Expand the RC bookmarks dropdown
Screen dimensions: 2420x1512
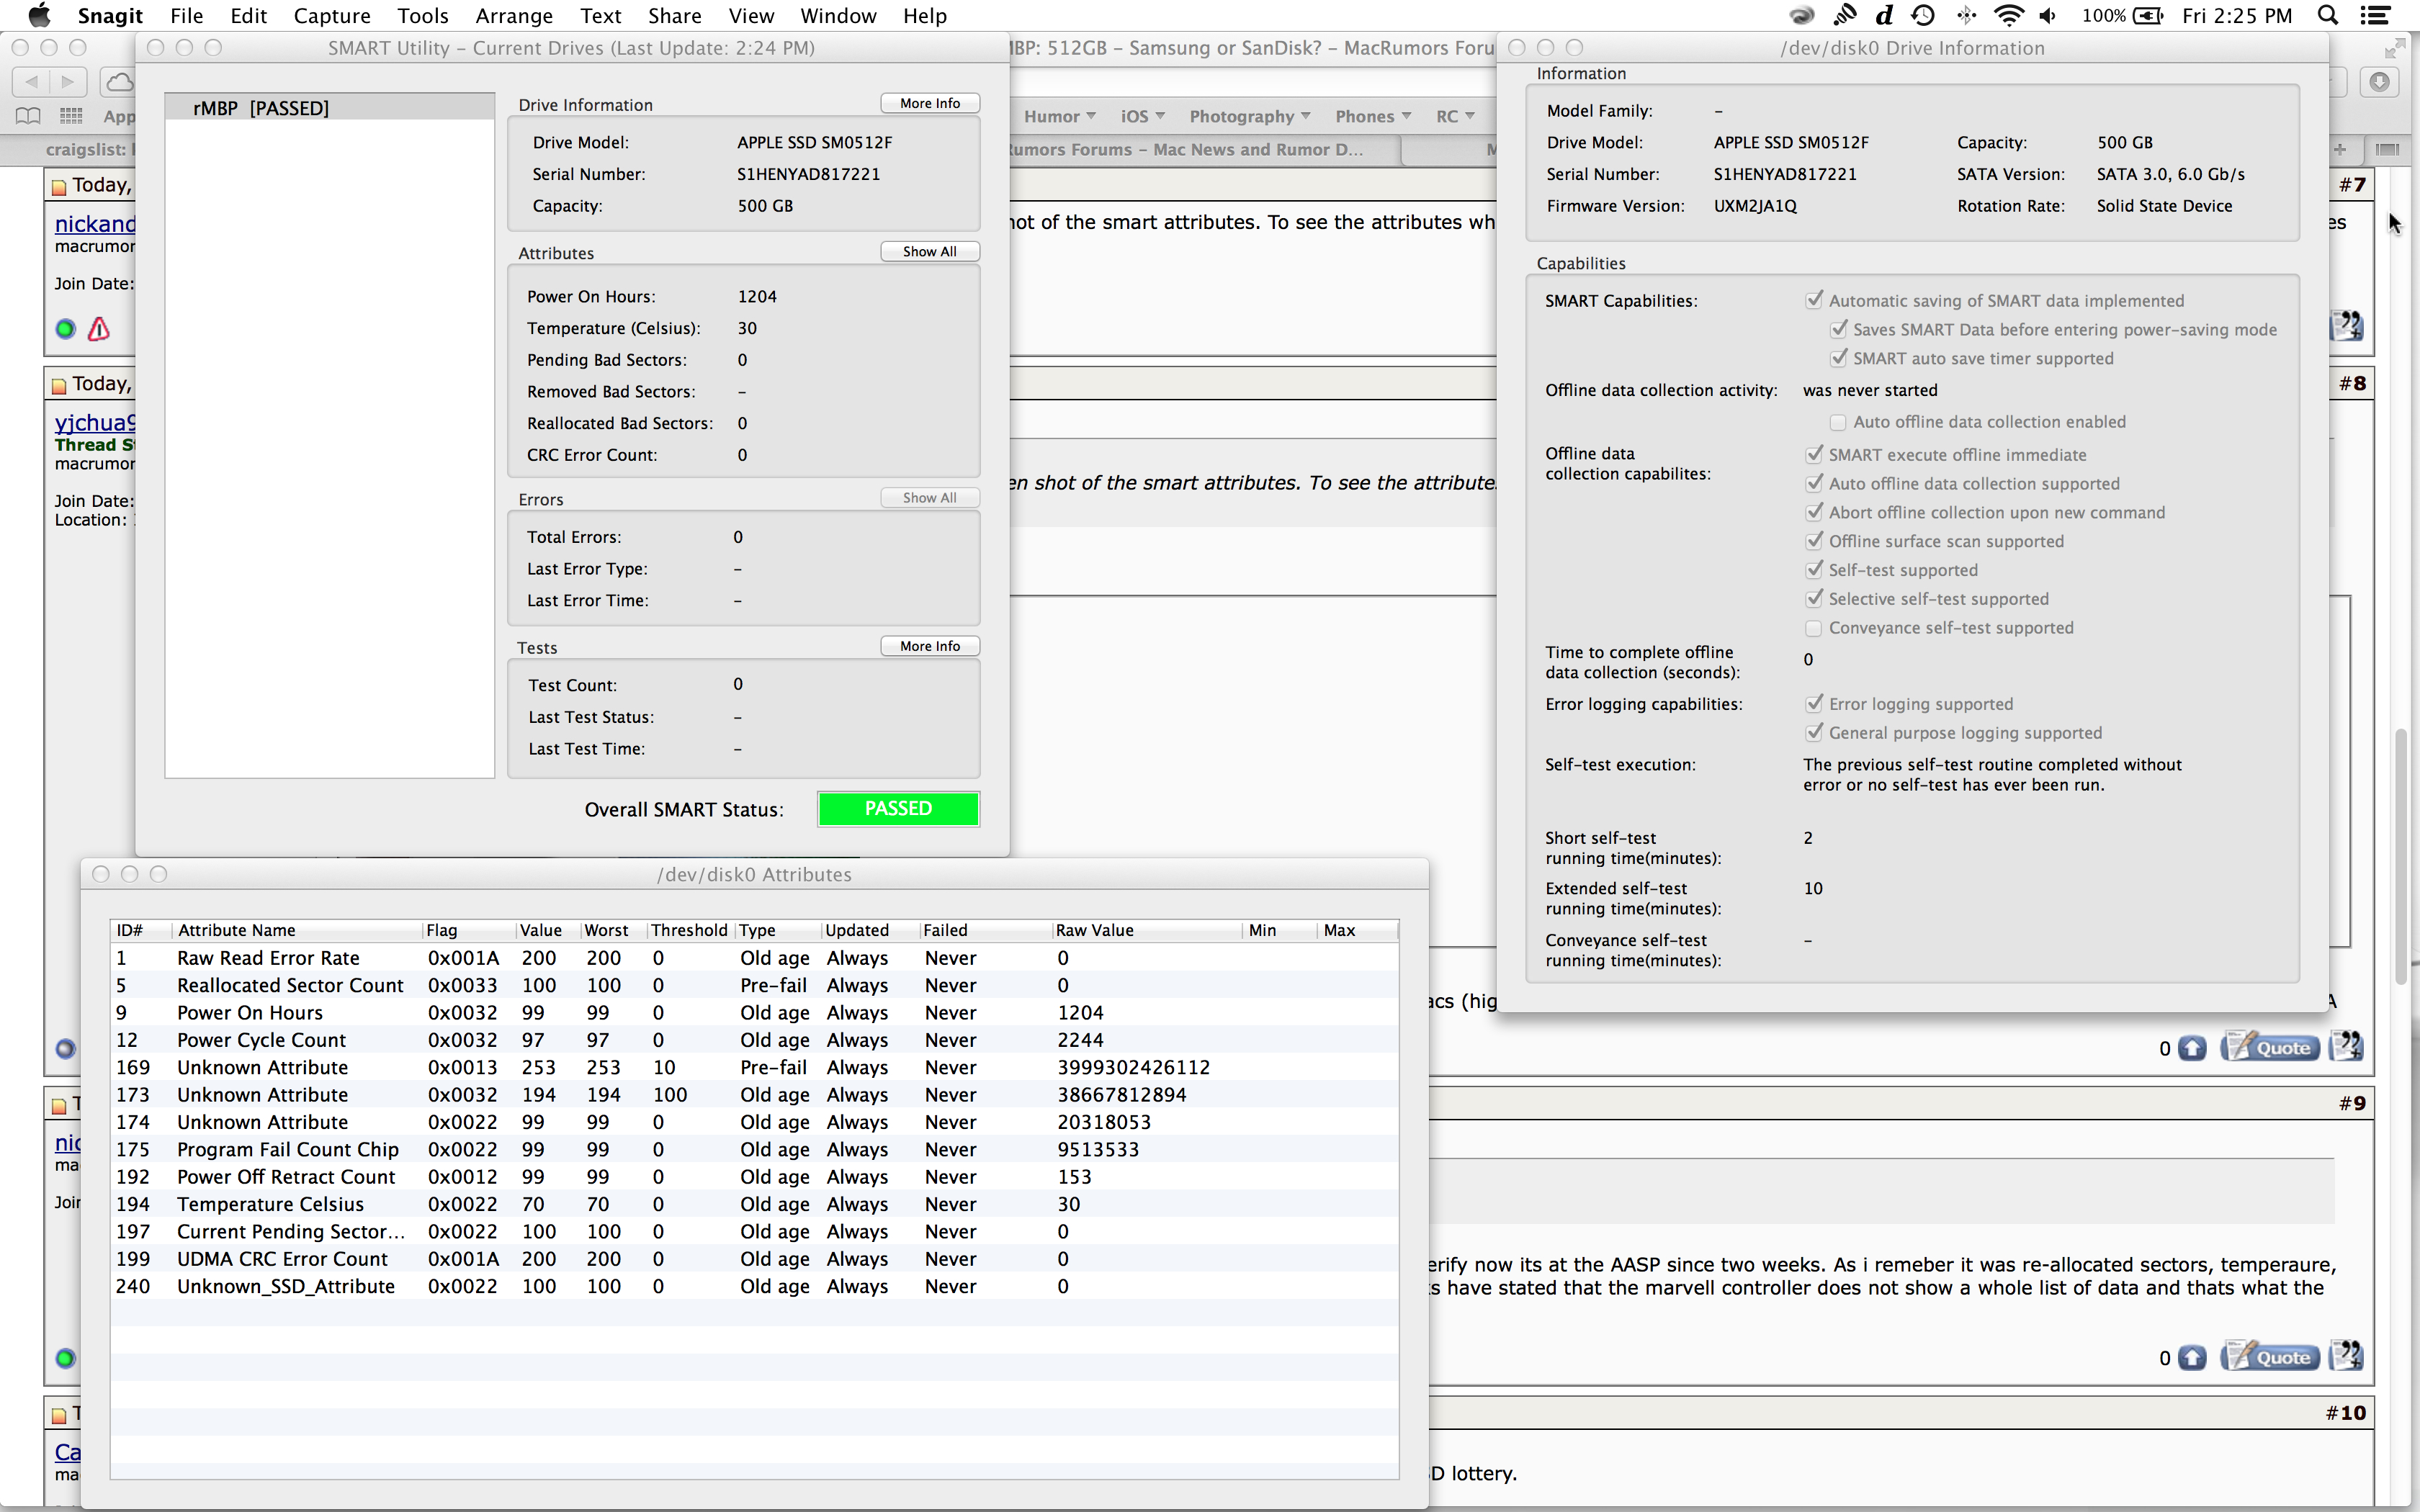pos(1456,116)
